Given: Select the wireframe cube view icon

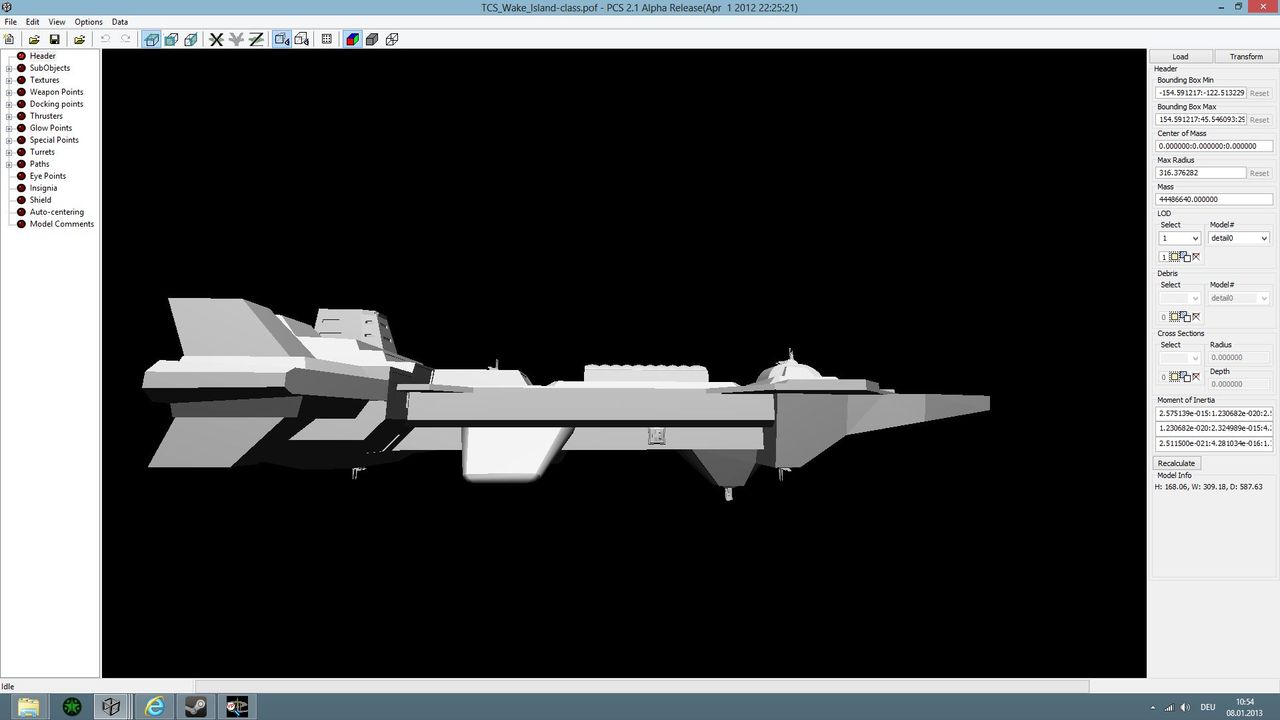Looking at the screenshot, I should click(392, 39).
